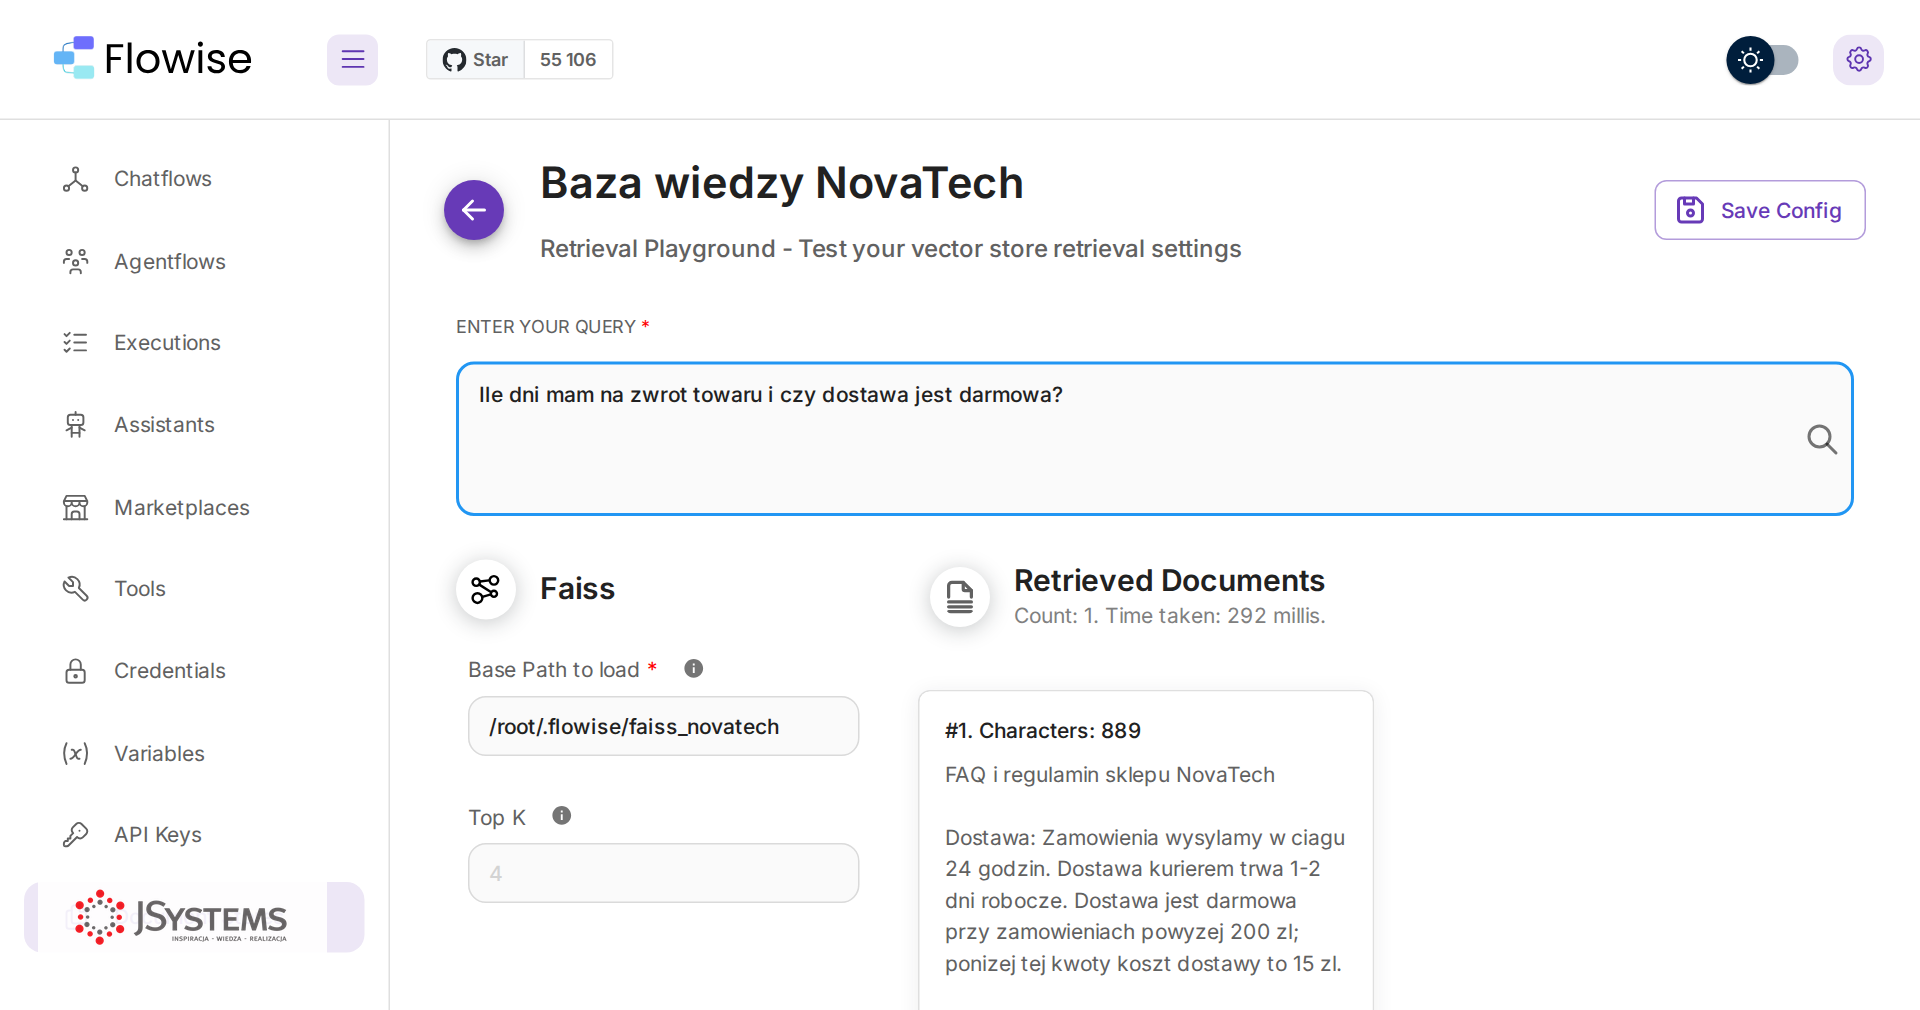Screen dimensions: 1920x1010
Task: Click the Agentflows people icon
Action: [76, 262]
